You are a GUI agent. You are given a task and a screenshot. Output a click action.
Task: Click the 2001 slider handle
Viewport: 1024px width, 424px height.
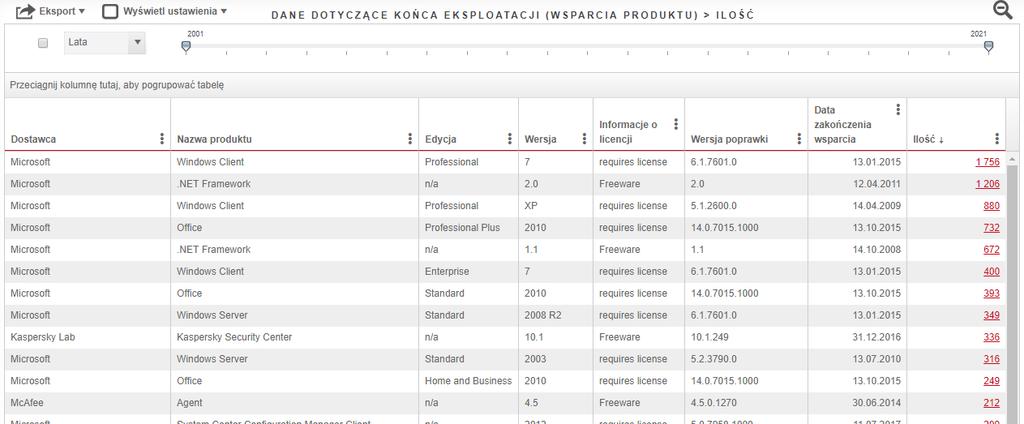pyautogui.click(x=186, y=46)
